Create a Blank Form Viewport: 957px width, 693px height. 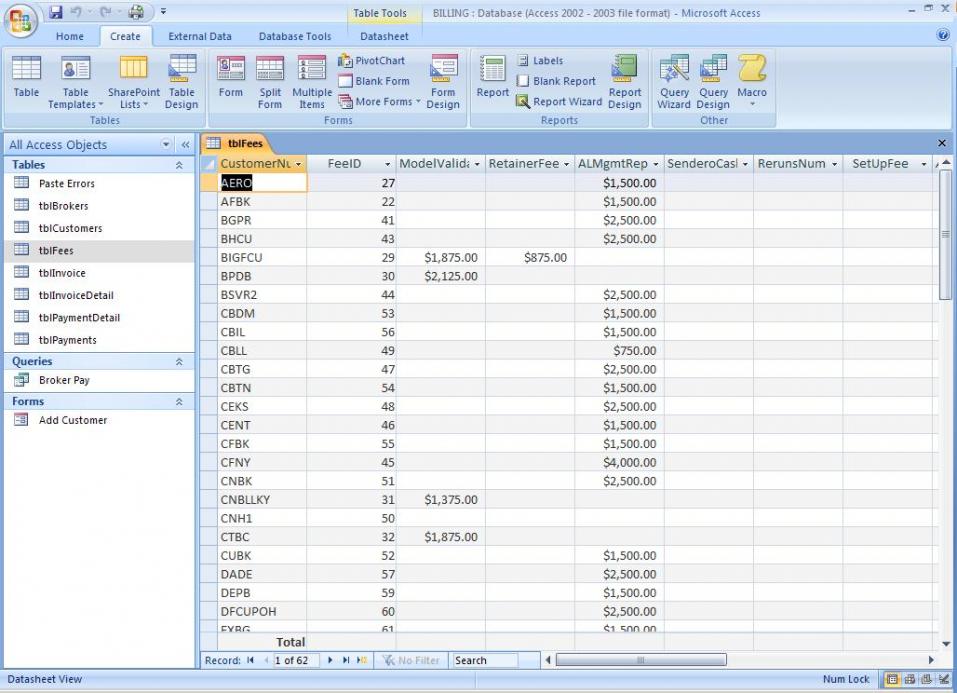[x=374, y=81]
